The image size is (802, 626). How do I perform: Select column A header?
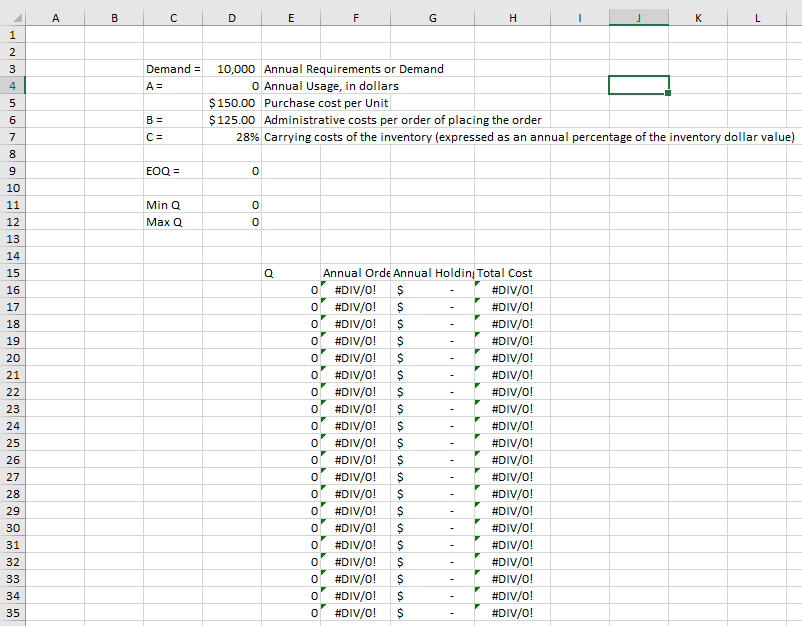[x=55, y=18]
